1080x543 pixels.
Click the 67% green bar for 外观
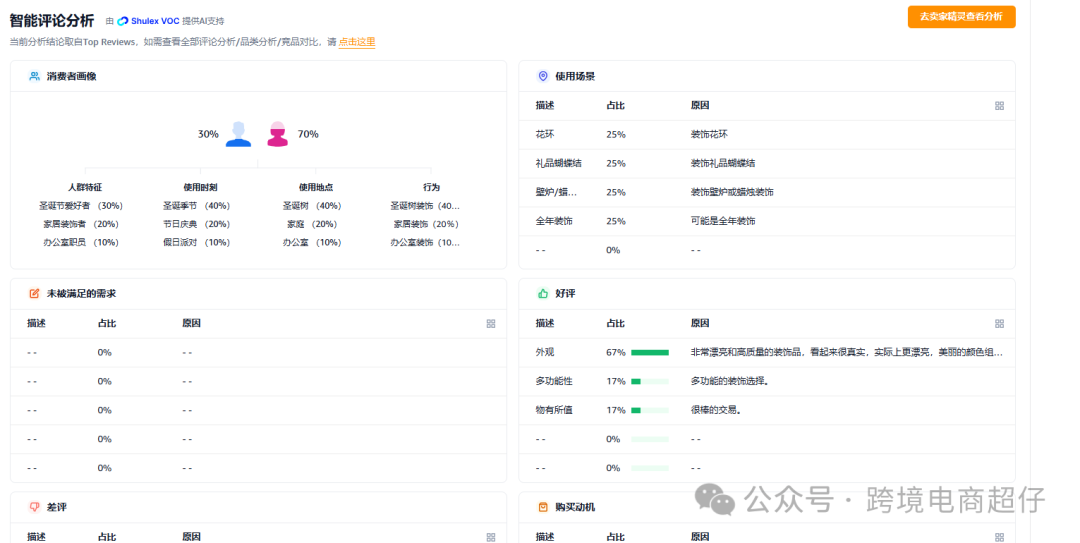649,352
